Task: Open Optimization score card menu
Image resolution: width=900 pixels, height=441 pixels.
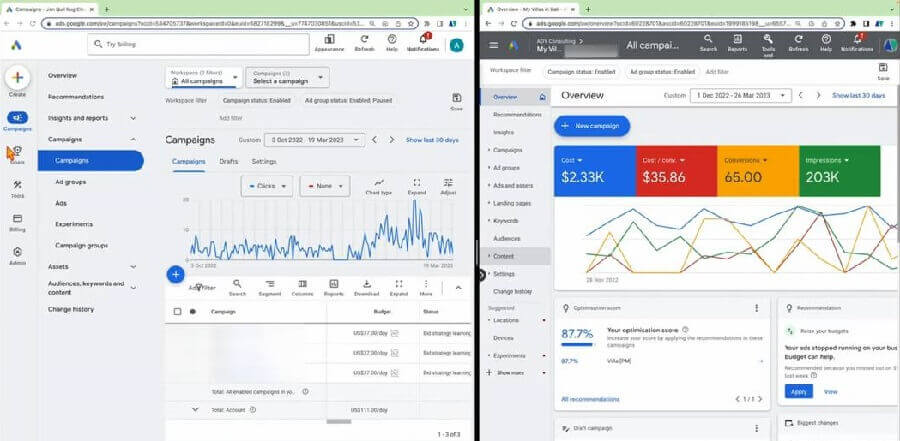Action: (757, 308)
